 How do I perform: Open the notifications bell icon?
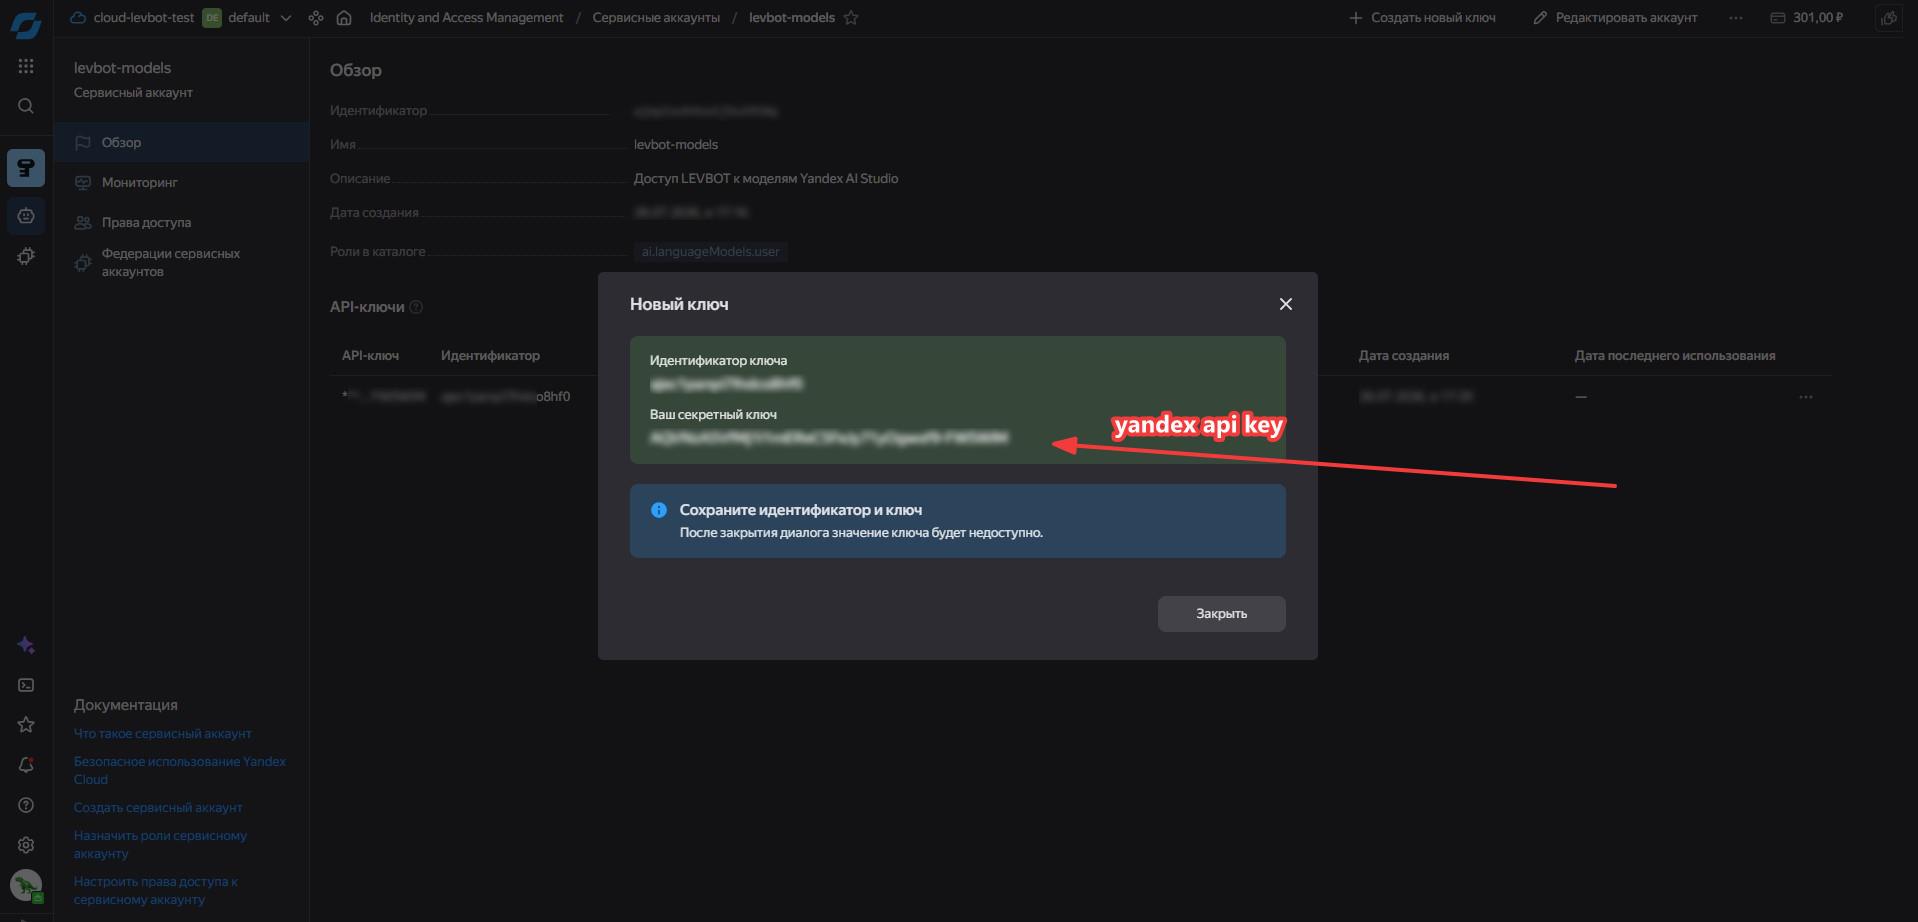click(x=26, y=765)
